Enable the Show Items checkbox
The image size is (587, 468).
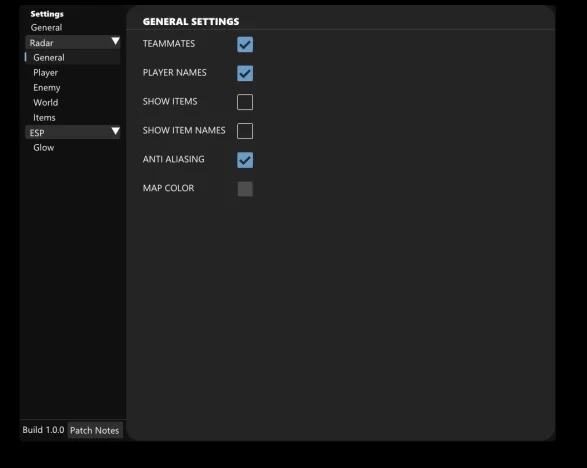pyautogui.click(x=245, y=102)
